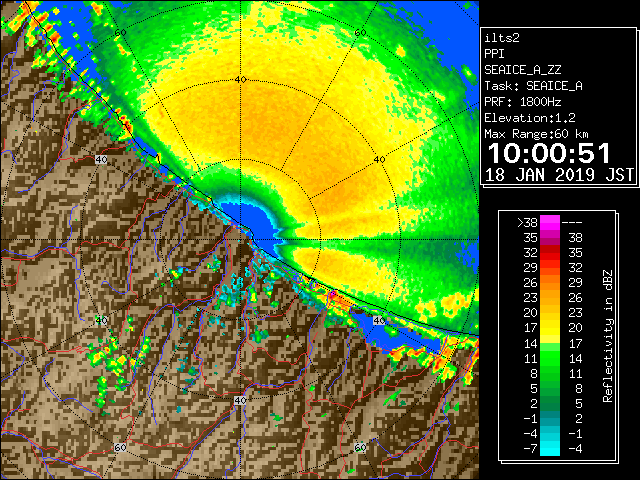Click the "---" legend label
The width and height of the screenshot is (640, 480).
[x=572, y=223]
